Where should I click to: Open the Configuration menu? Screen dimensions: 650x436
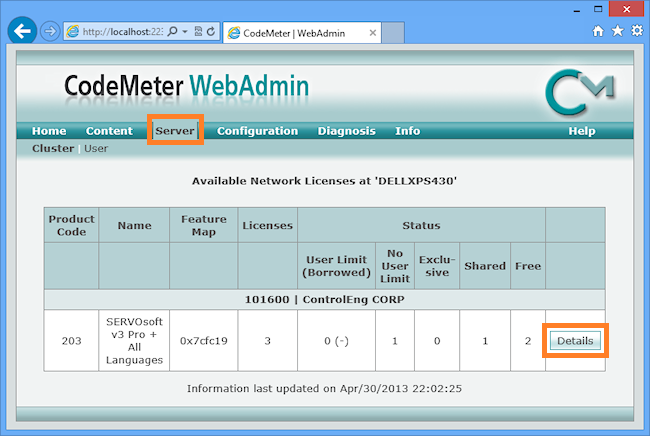[257, 131]
